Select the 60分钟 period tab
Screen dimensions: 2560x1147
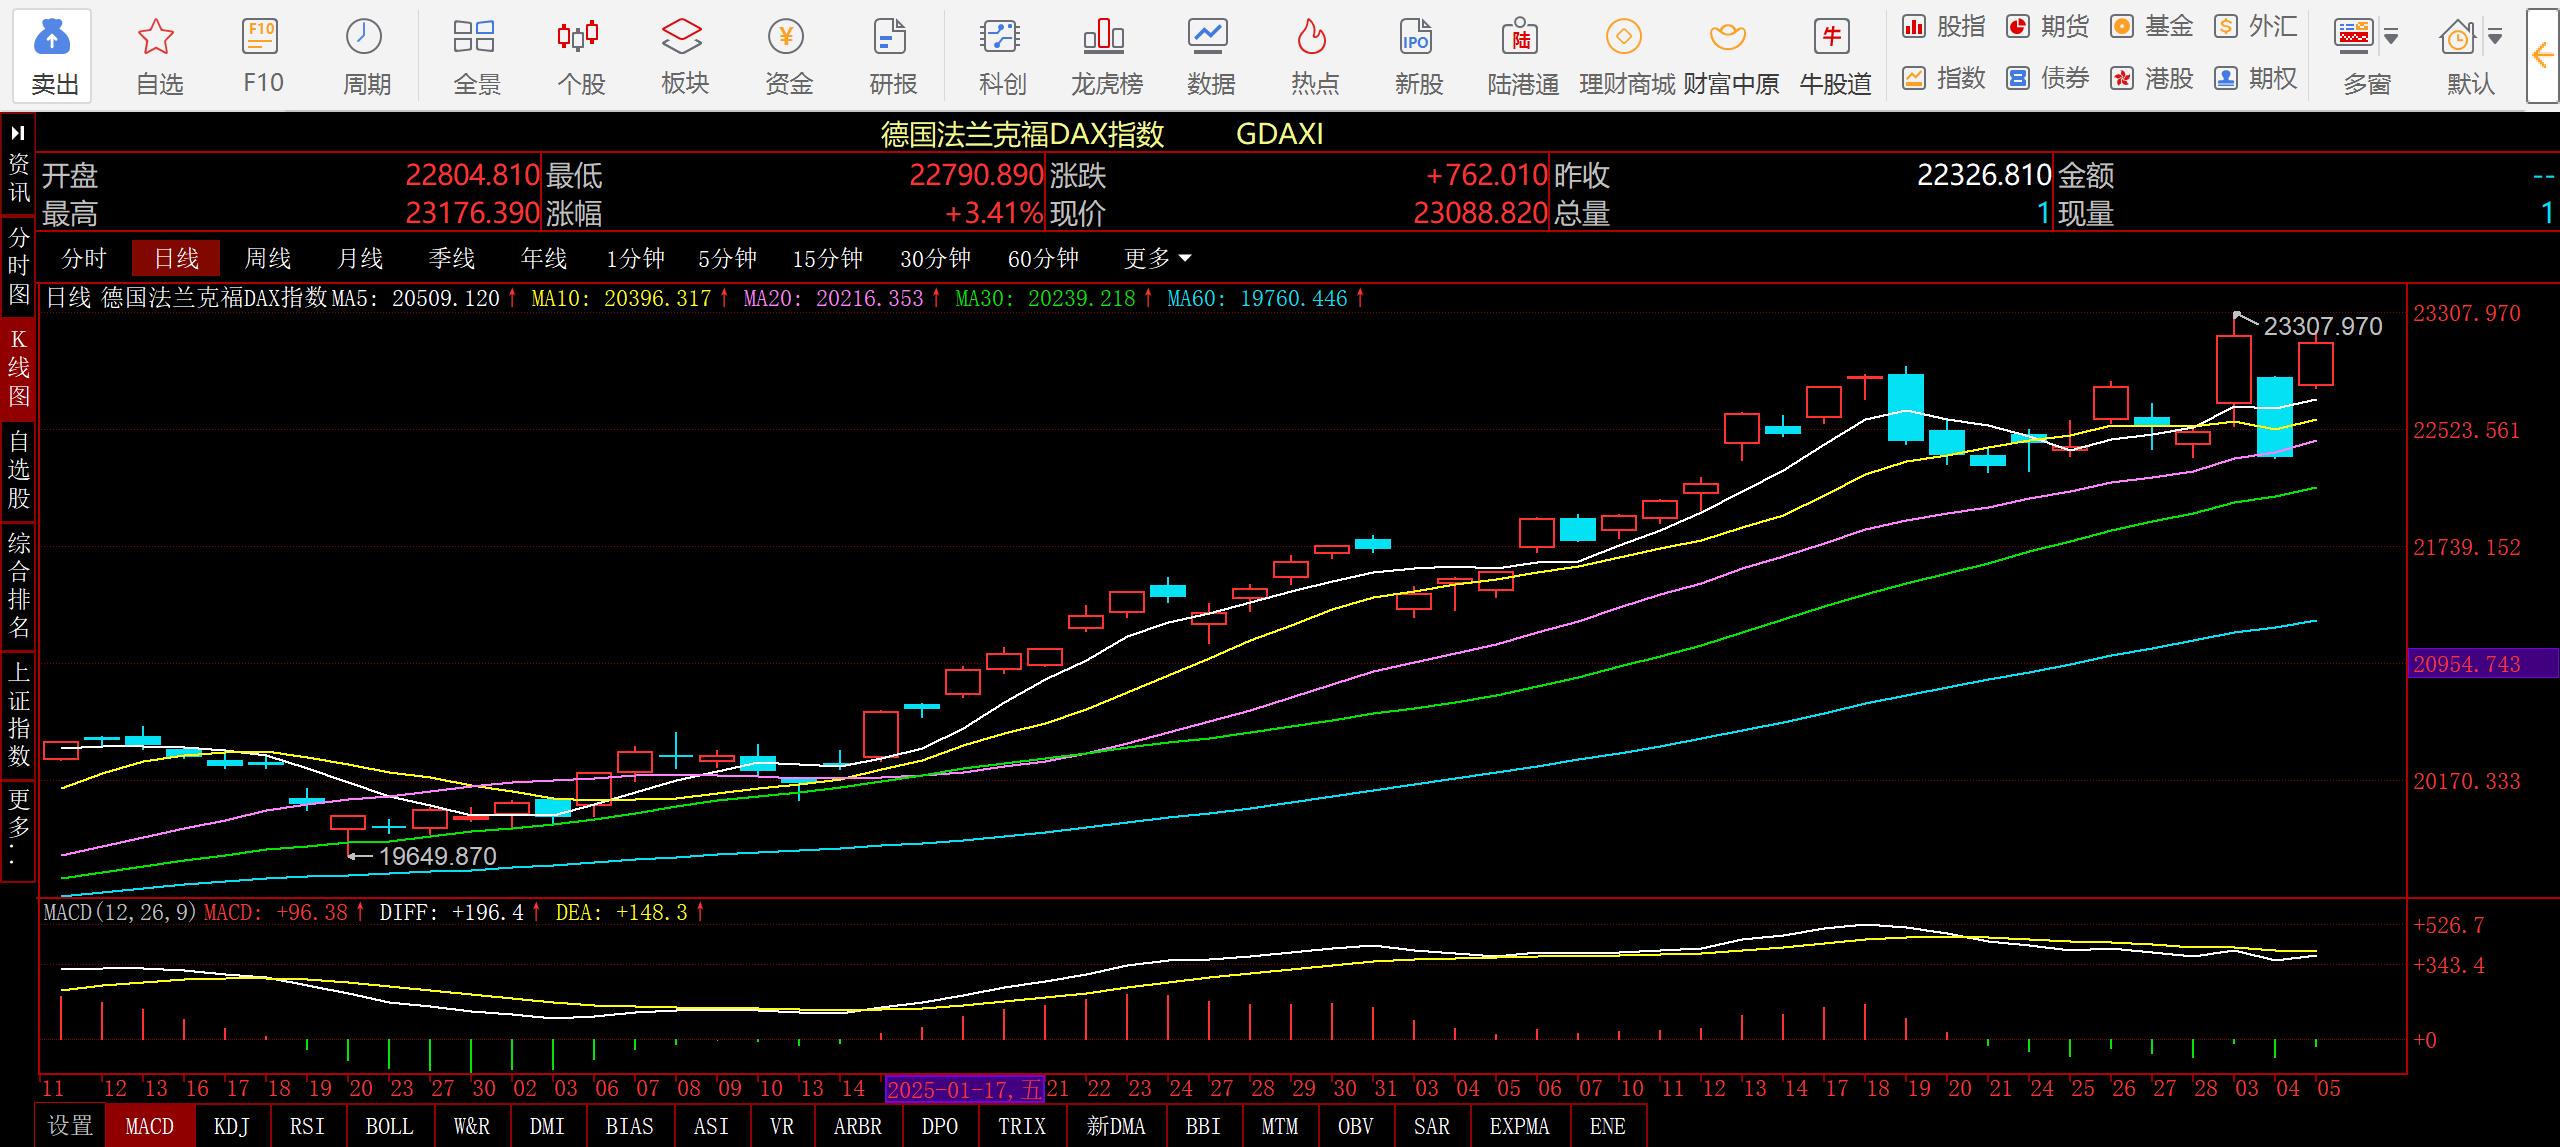(x=1042, y=259)
